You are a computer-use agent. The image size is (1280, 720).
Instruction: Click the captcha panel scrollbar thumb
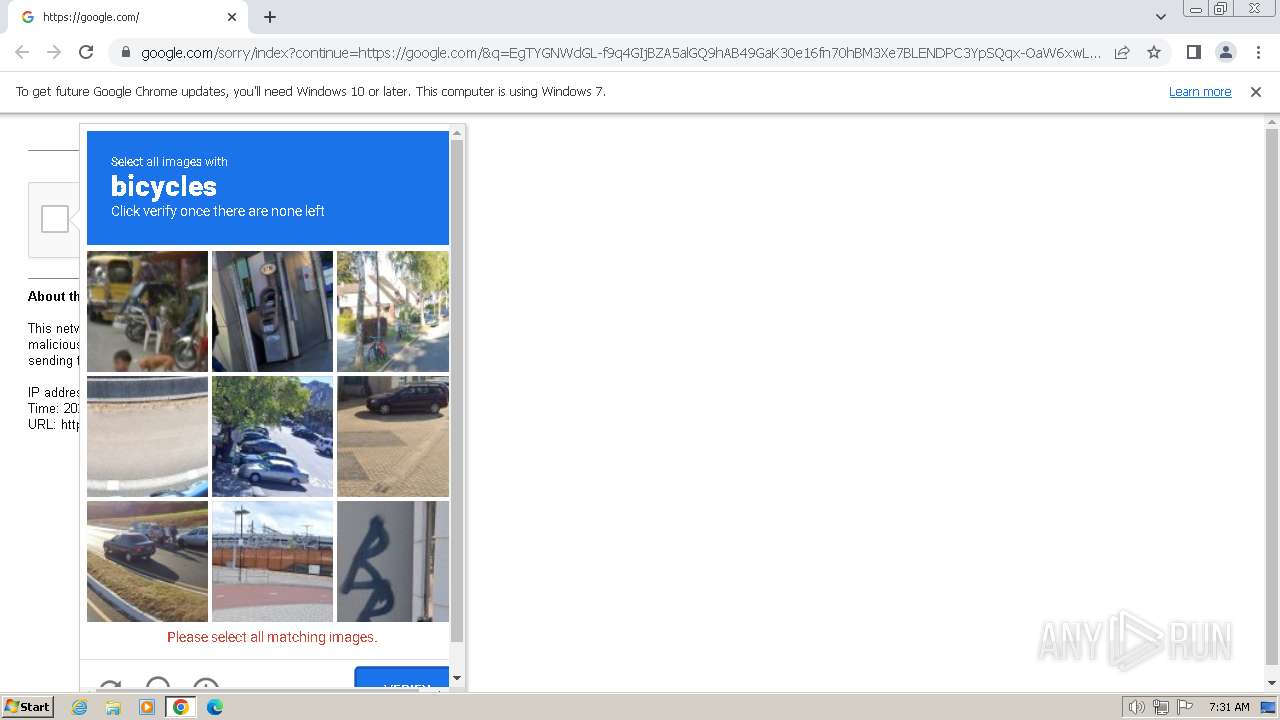[x=457, y=390]
